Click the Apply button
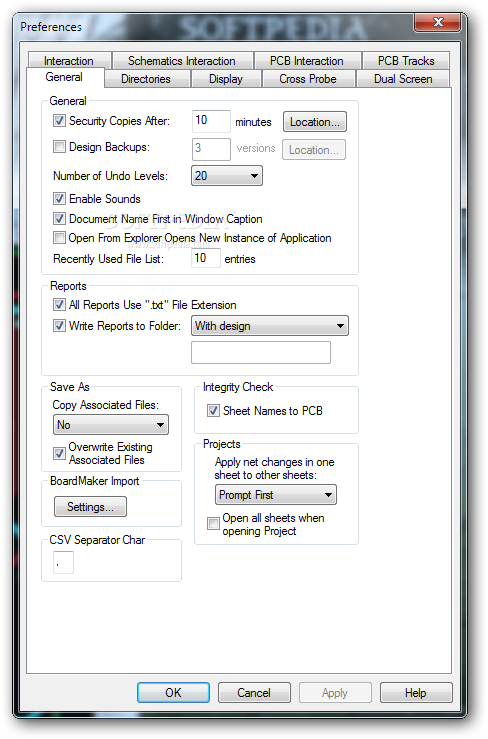The image size is (488, 739). coord(335,692)
